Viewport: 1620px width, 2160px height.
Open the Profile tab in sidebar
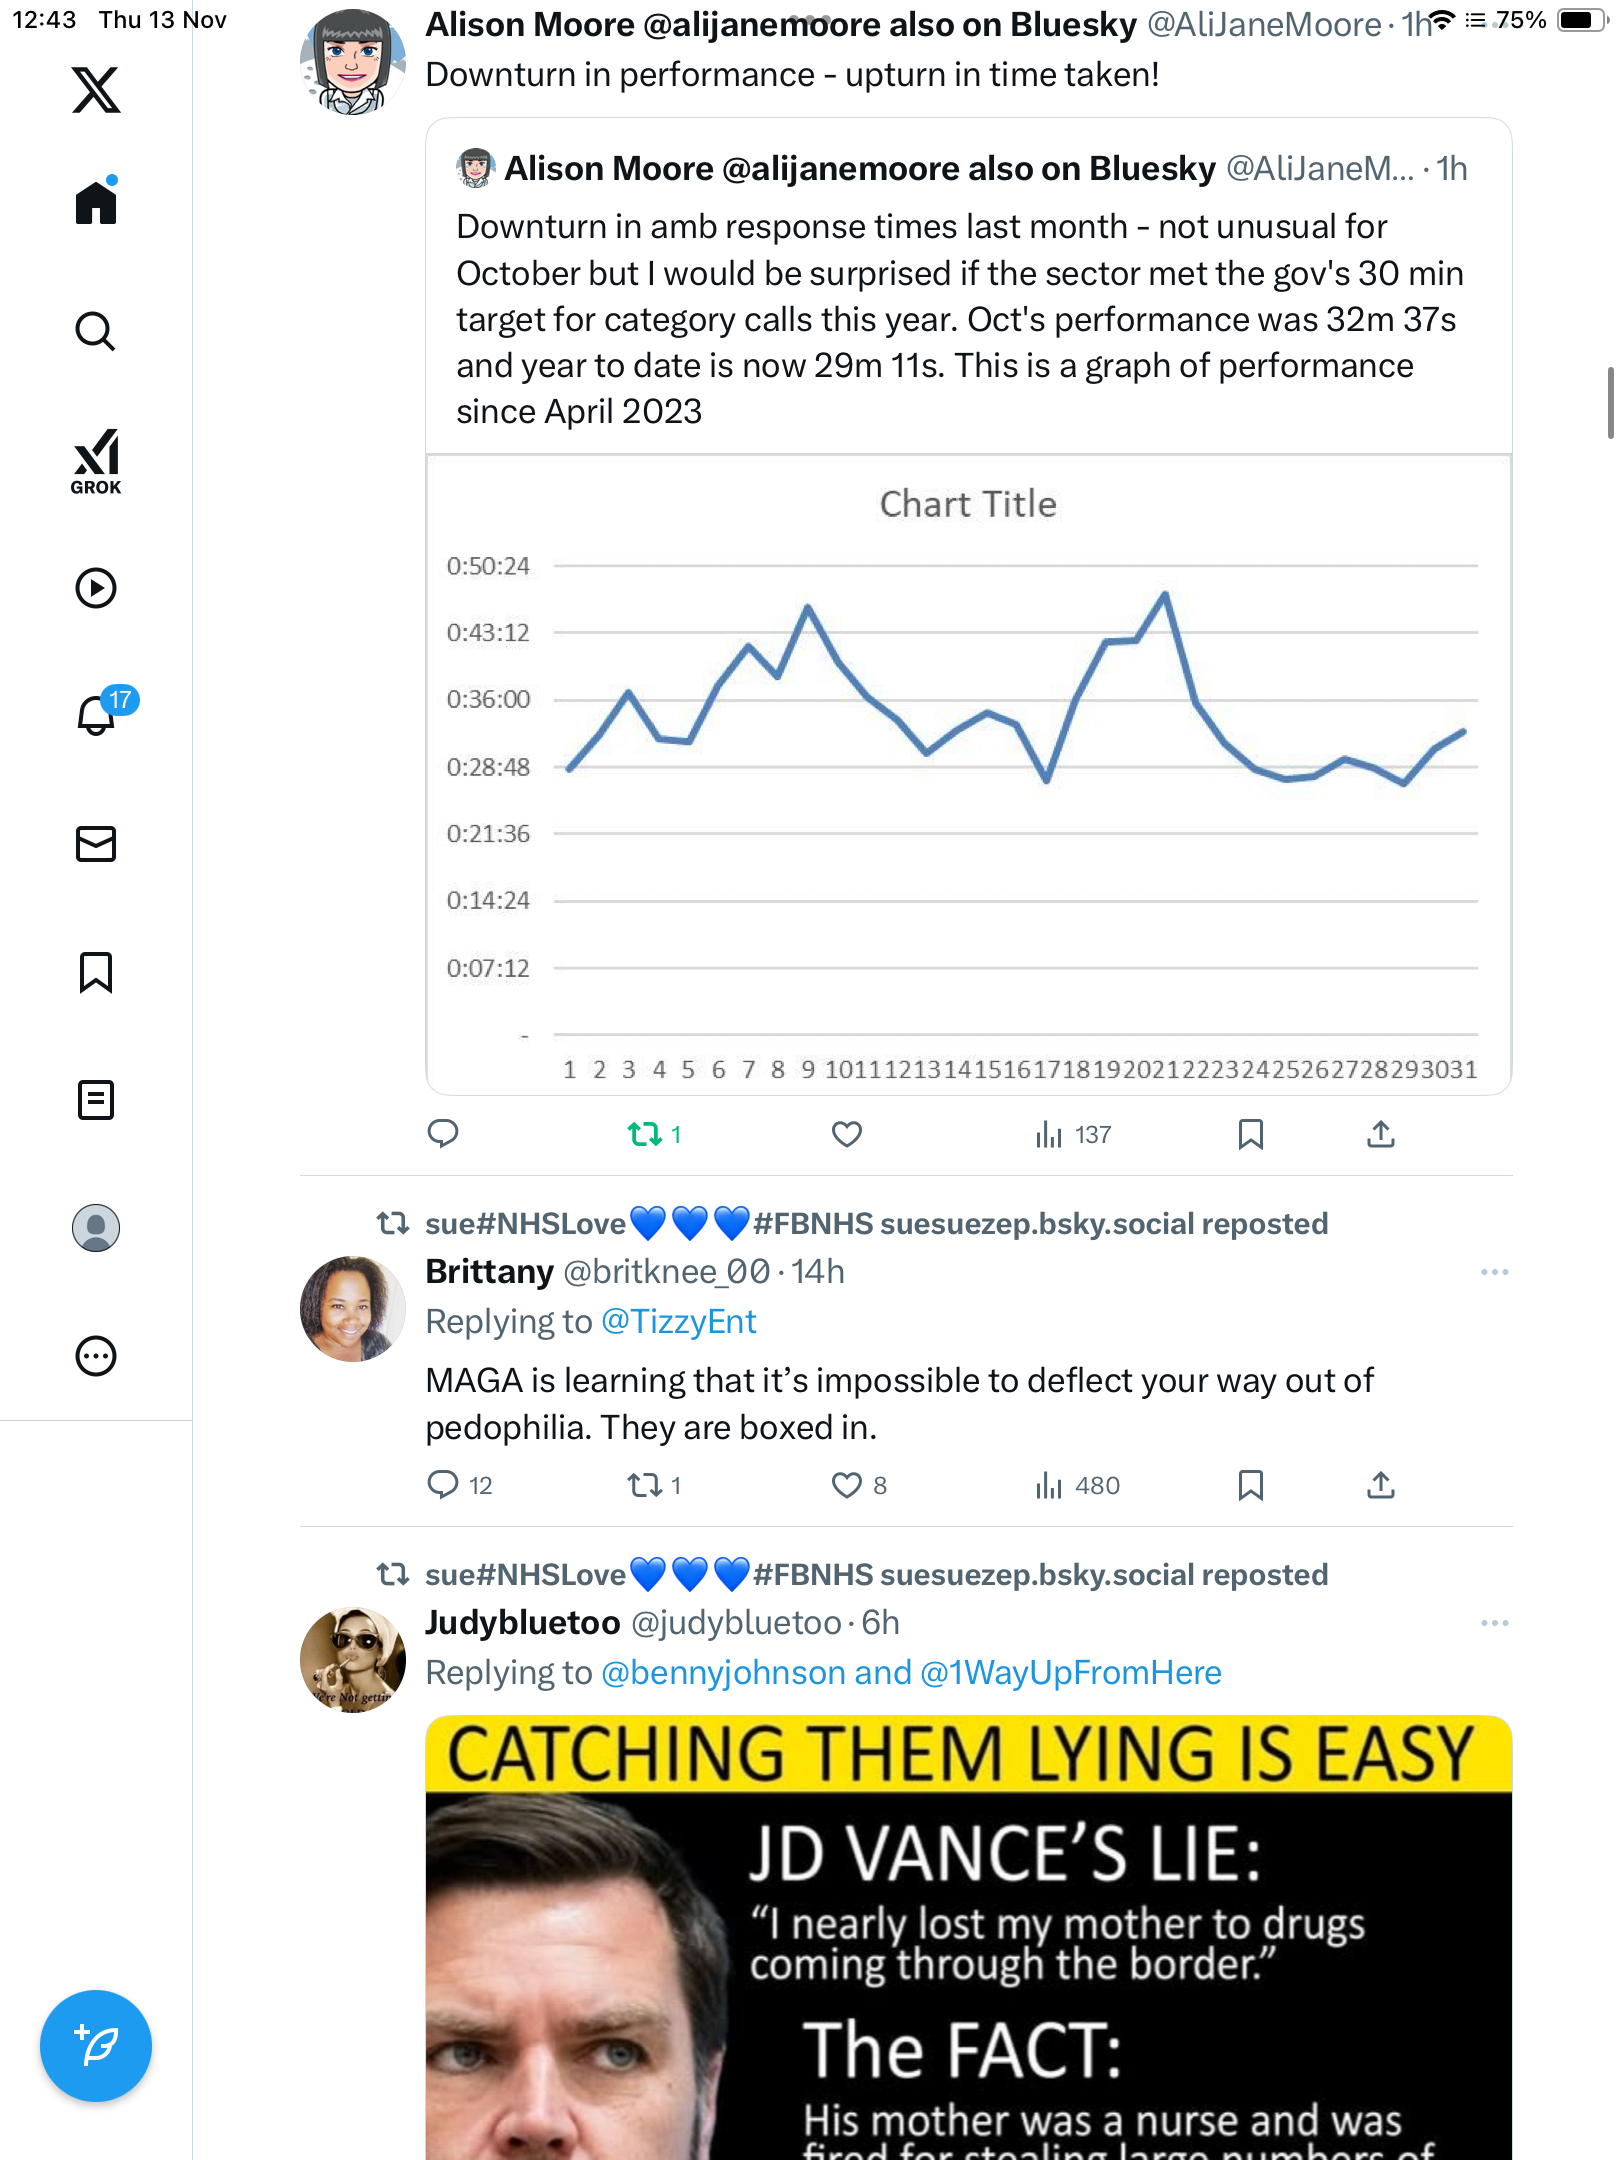(x=96, y=1228)
